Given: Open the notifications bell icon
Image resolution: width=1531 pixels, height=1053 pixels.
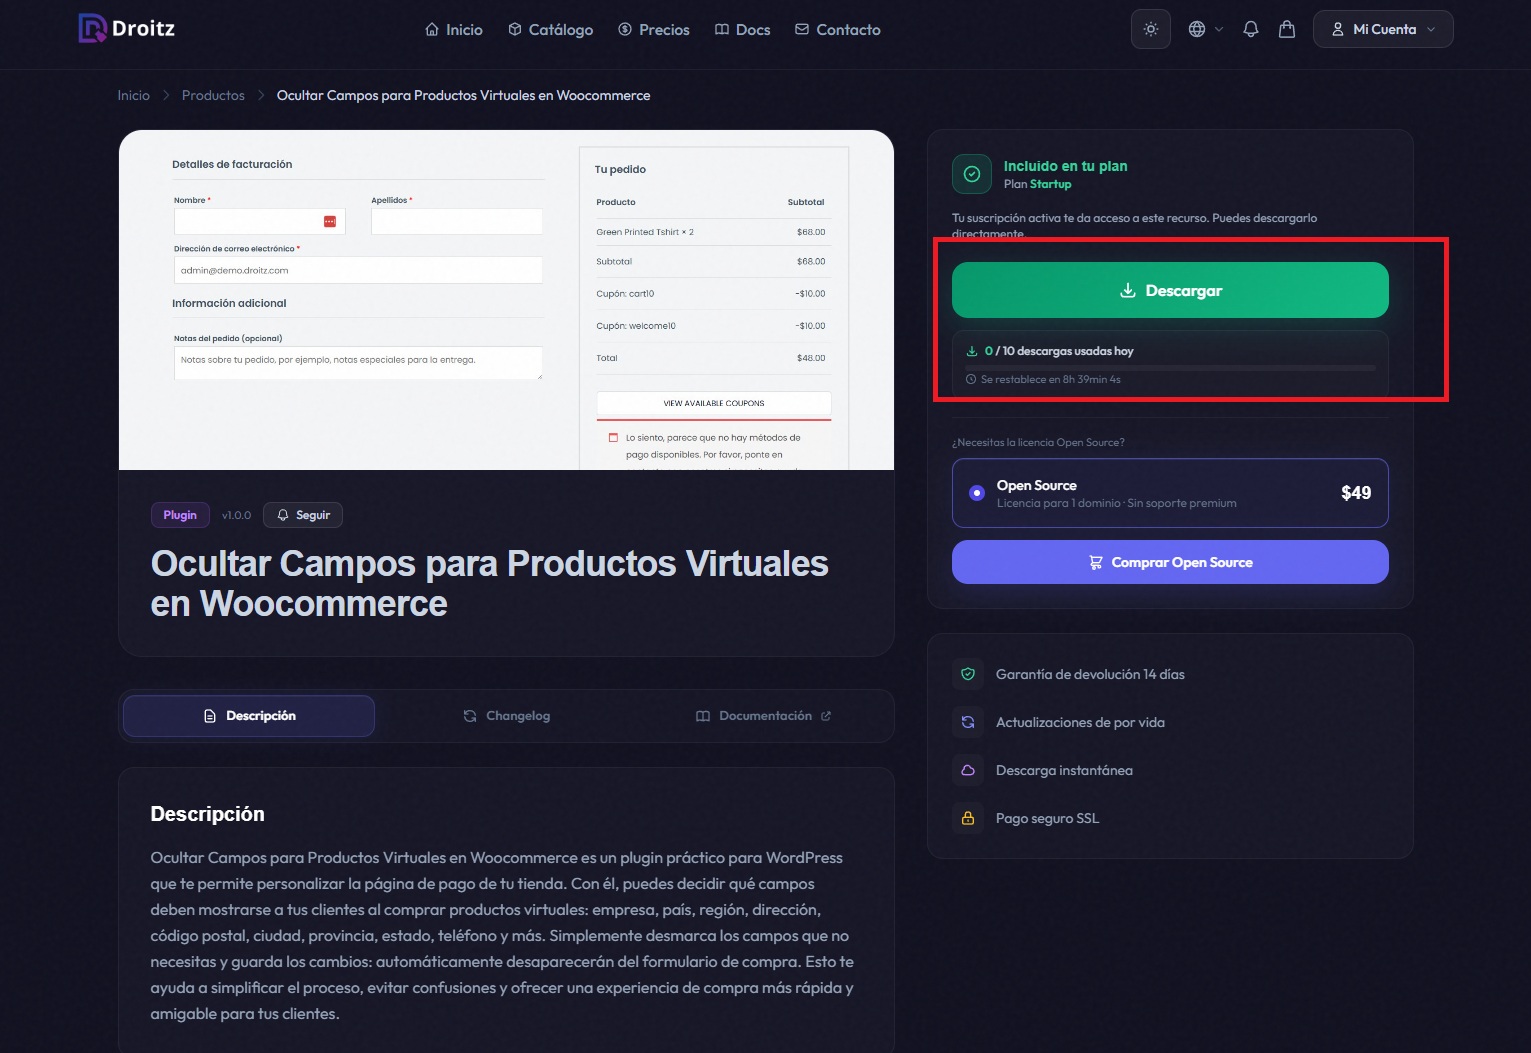Looking at the screenshot, I should pyautogui.click(x=1250, y=29).
